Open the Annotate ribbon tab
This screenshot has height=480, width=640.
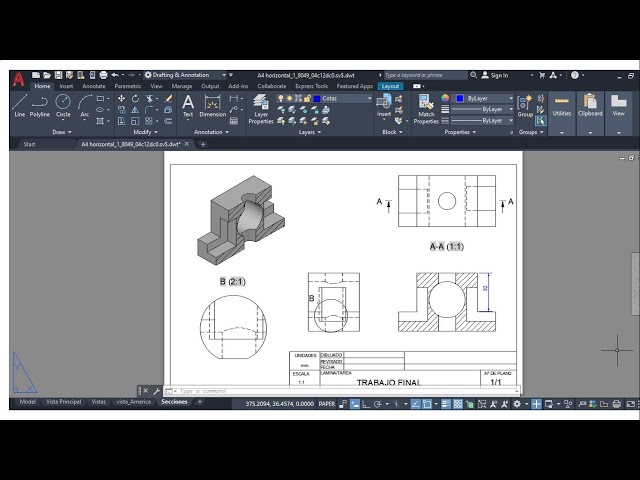(x=94, y=86)
